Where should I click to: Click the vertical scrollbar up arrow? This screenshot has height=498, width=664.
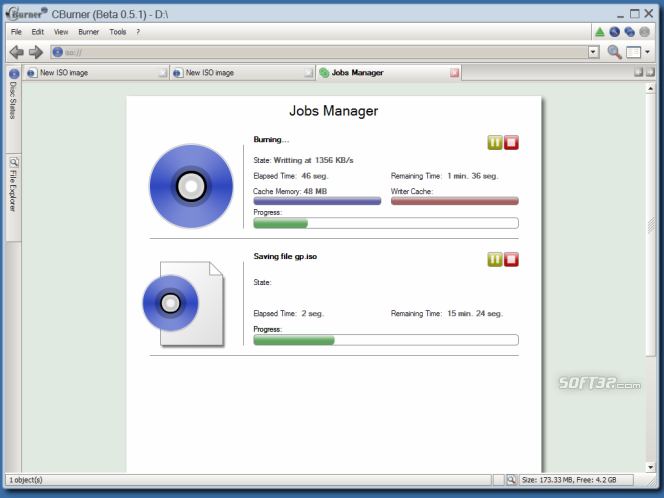[x=650, y=88]
